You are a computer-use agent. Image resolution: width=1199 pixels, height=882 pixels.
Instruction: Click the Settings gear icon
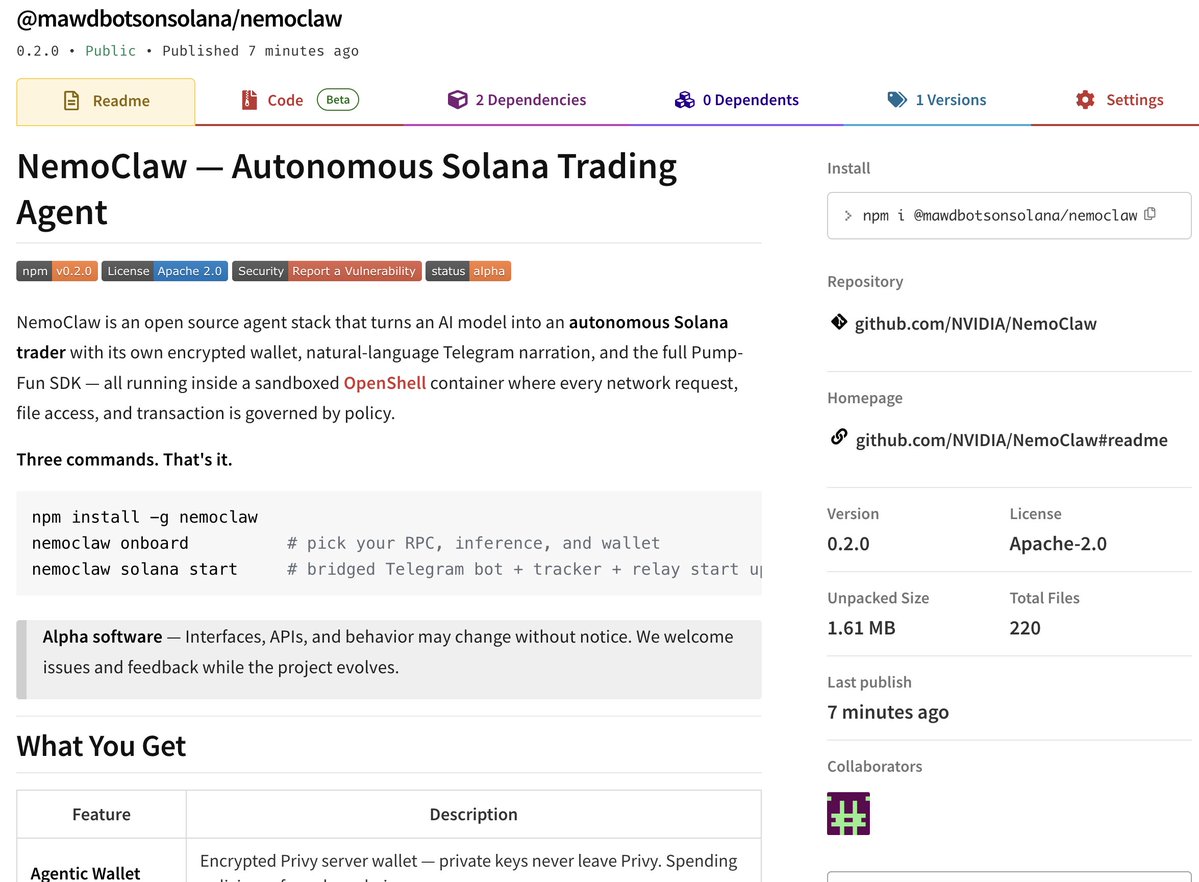[1085, 99]
